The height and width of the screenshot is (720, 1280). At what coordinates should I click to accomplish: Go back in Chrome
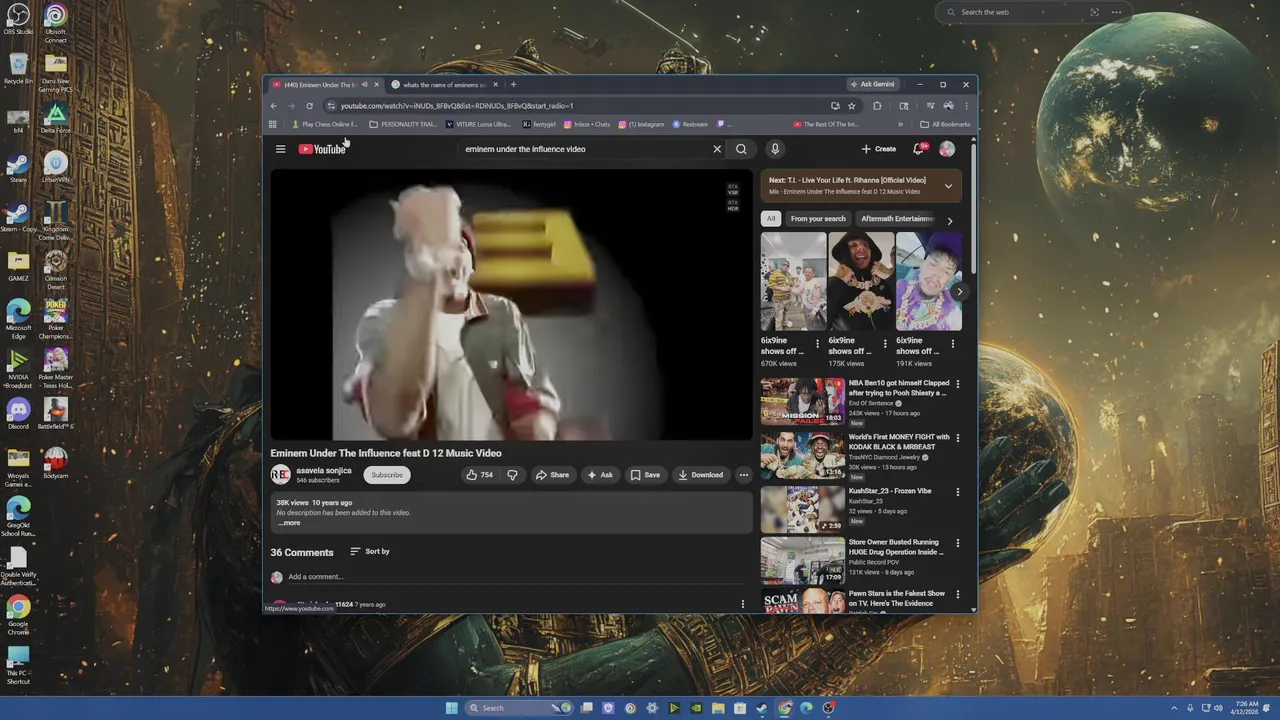(274, 106)
